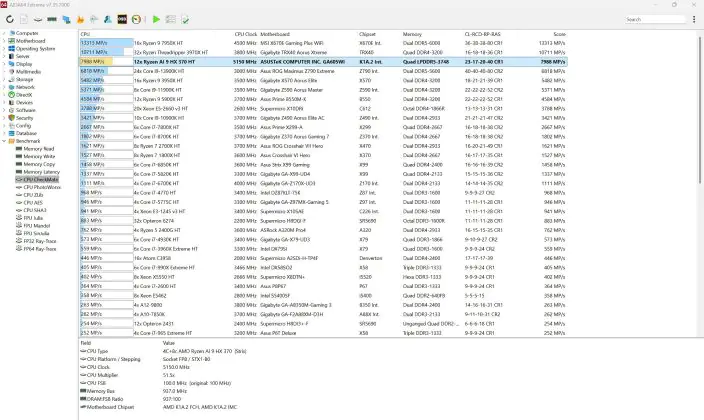Viewport: 704px width, 420px height.
Task: Launch disk benchmark drive icon in toolbar
Action: tap(38, 19)
